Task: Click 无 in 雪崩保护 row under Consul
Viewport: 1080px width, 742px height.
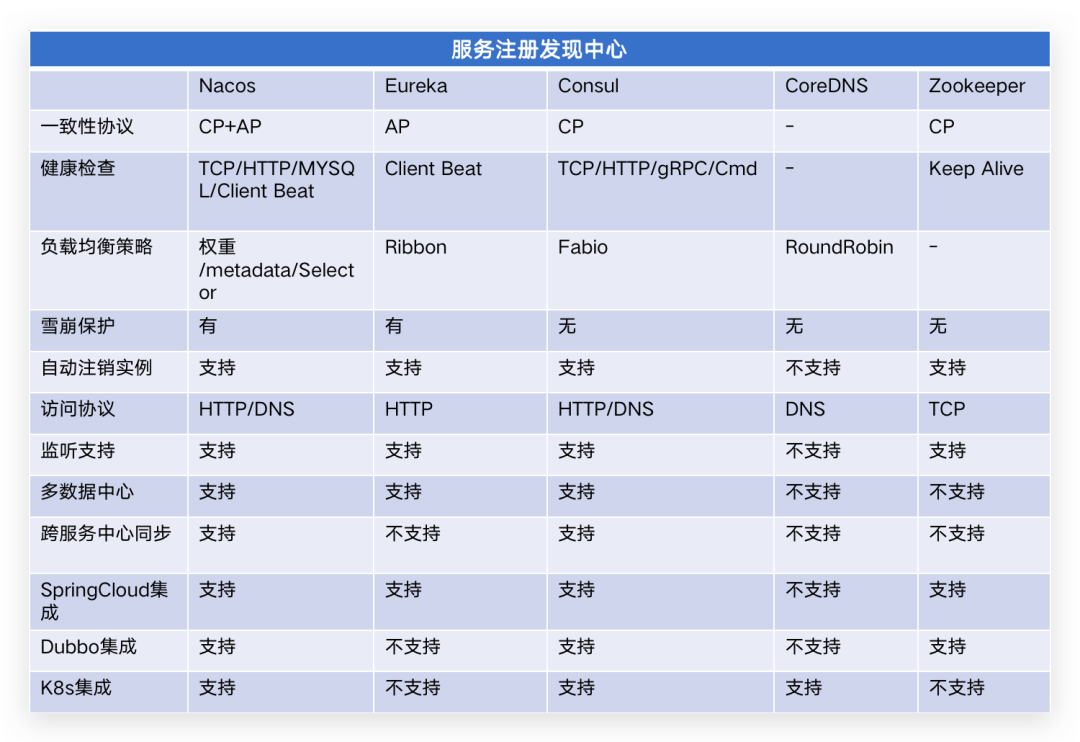Action: pos(567,326)
